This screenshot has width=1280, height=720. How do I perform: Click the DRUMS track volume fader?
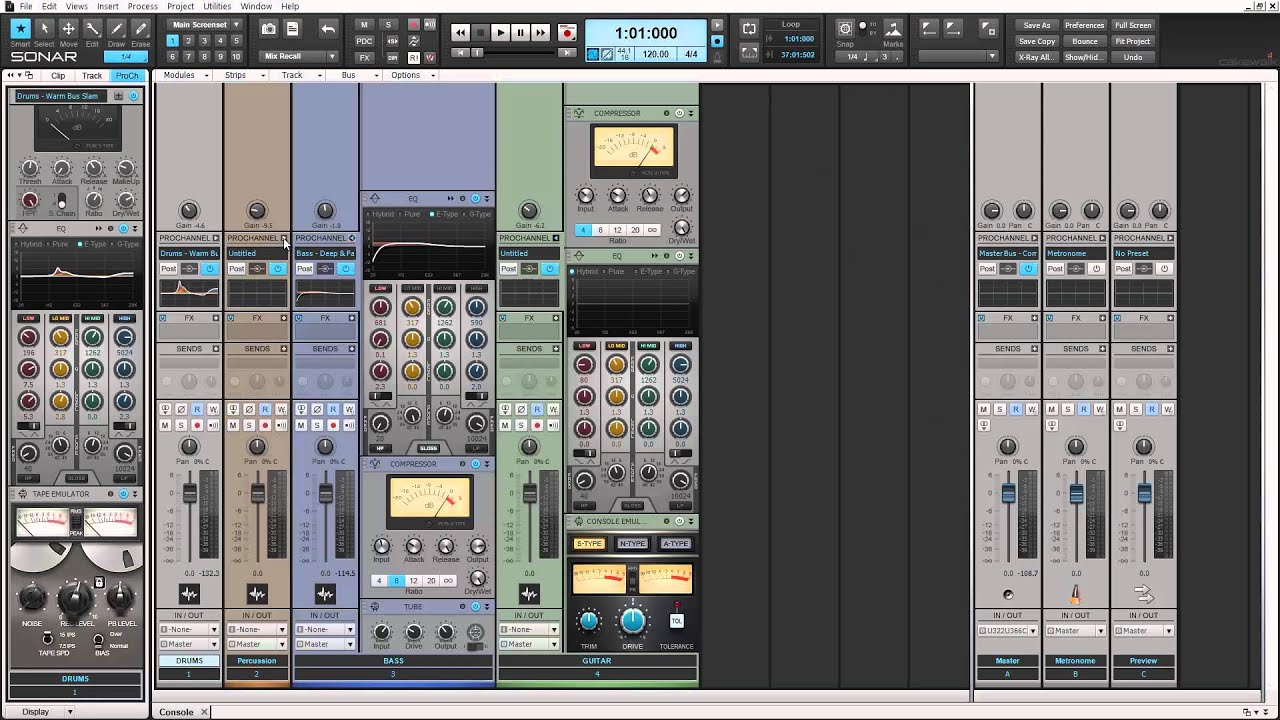189,494
